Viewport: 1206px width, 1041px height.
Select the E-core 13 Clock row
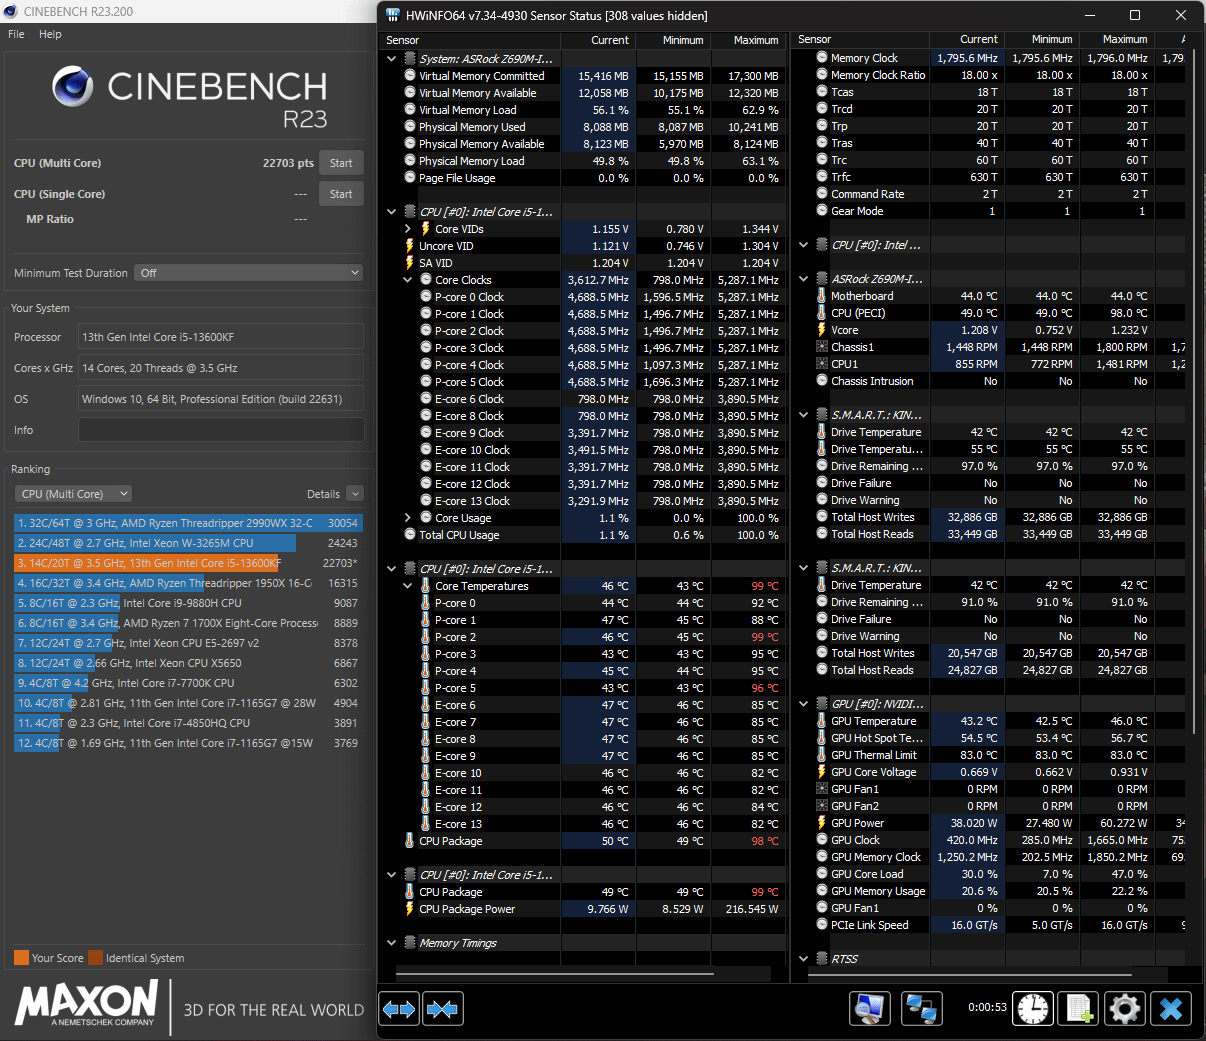(584, 501)
